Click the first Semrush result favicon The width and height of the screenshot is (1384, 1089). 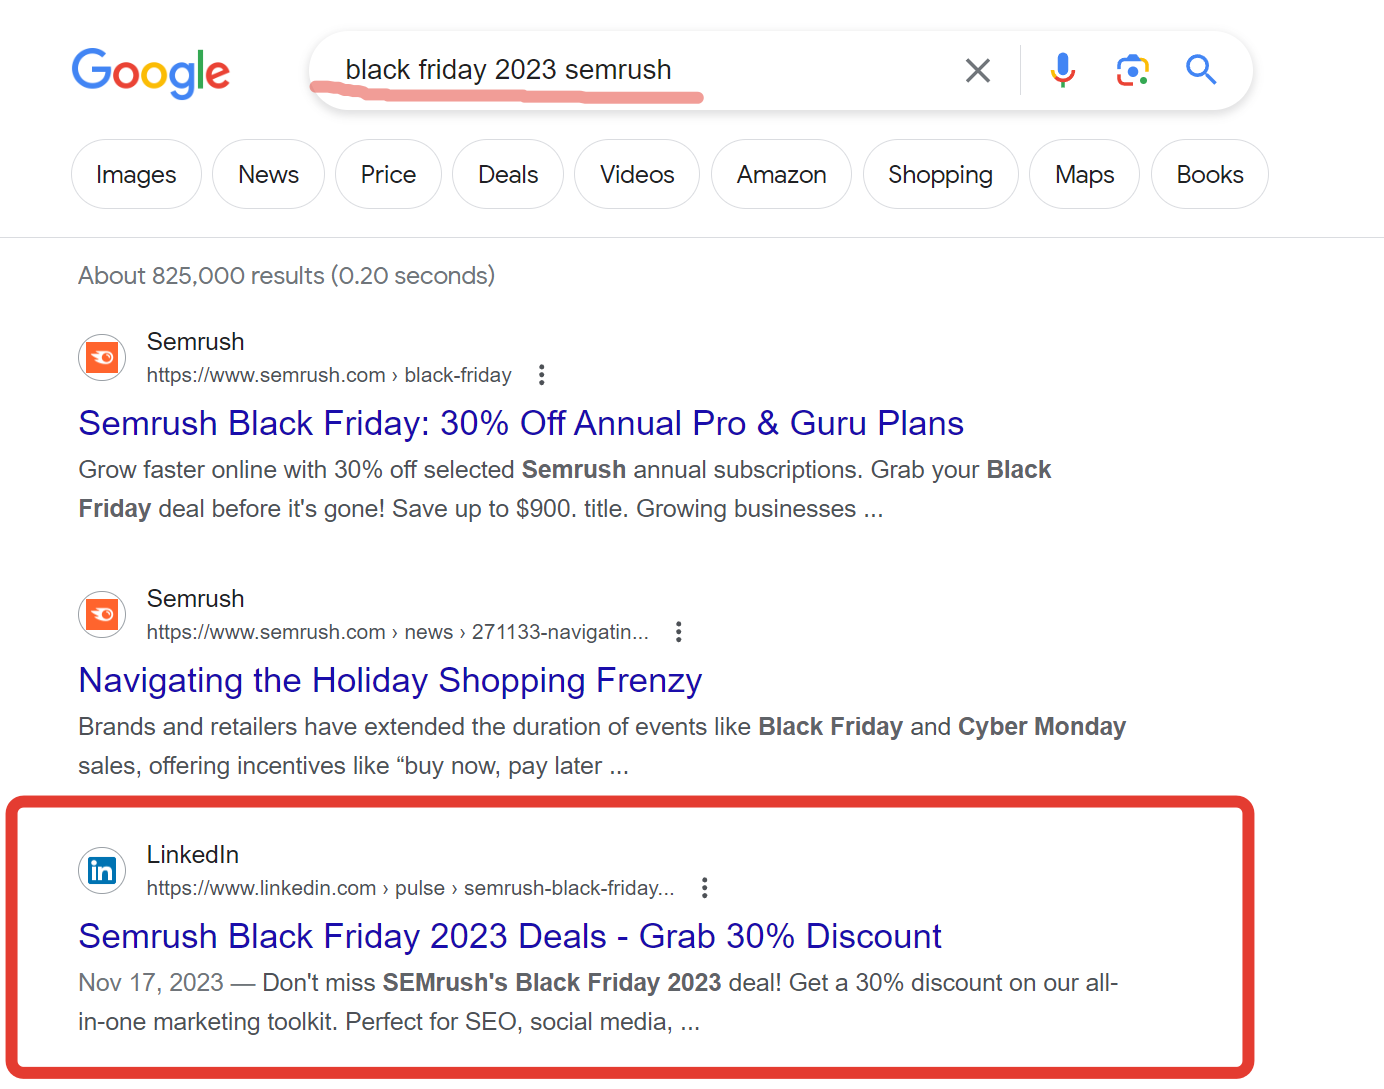[x=102, y=358]
